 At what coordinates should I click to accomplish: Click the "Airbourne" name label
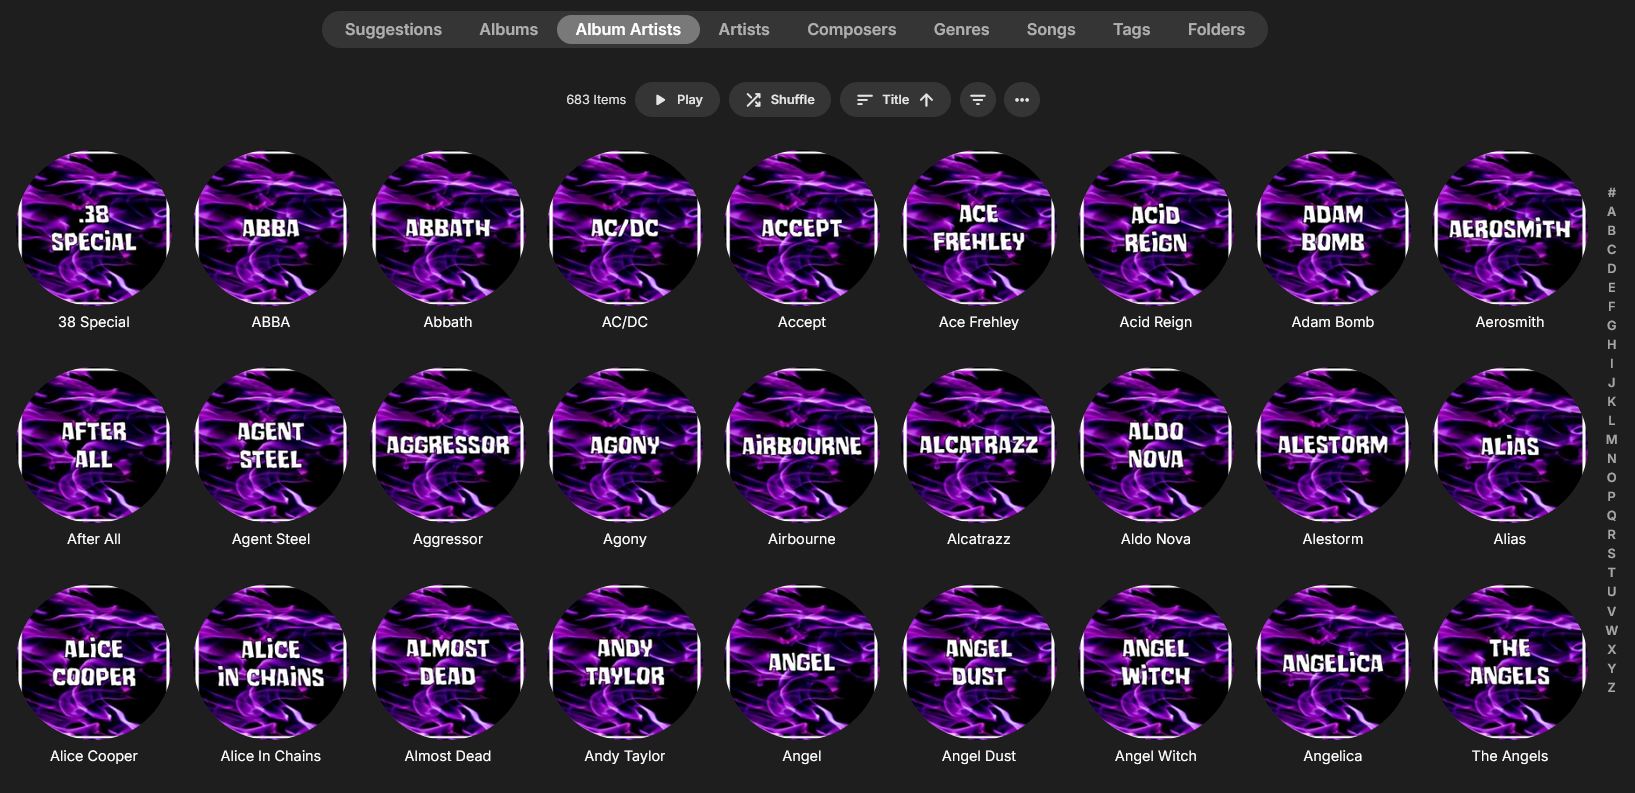coord(802,539)
